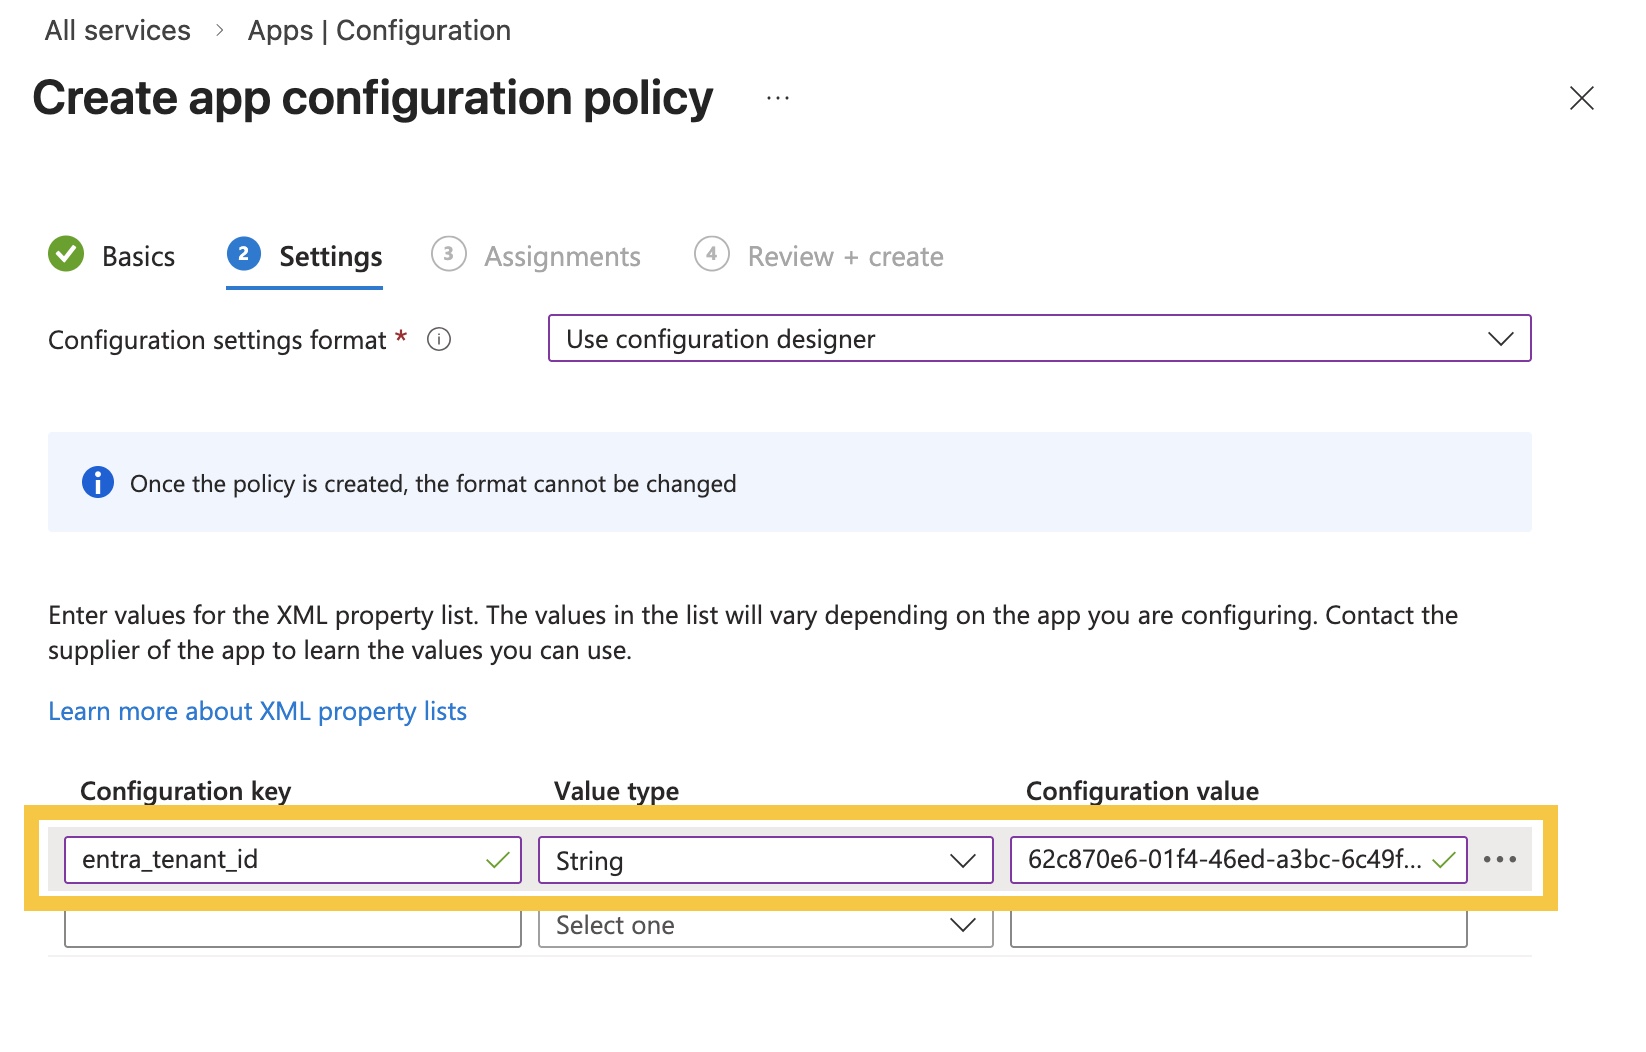
Task: Go to the Review + create tab
Action: (845, 257)
